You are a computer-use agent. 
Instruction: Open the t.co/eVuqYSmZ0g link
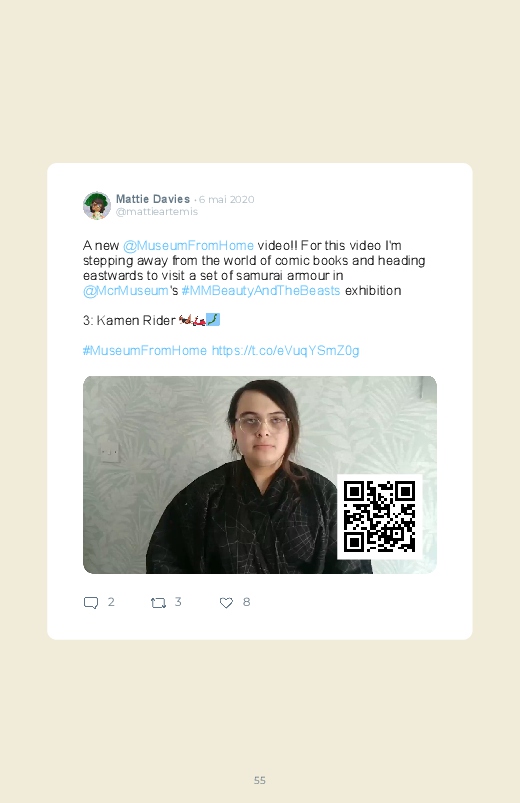point(285,350)
